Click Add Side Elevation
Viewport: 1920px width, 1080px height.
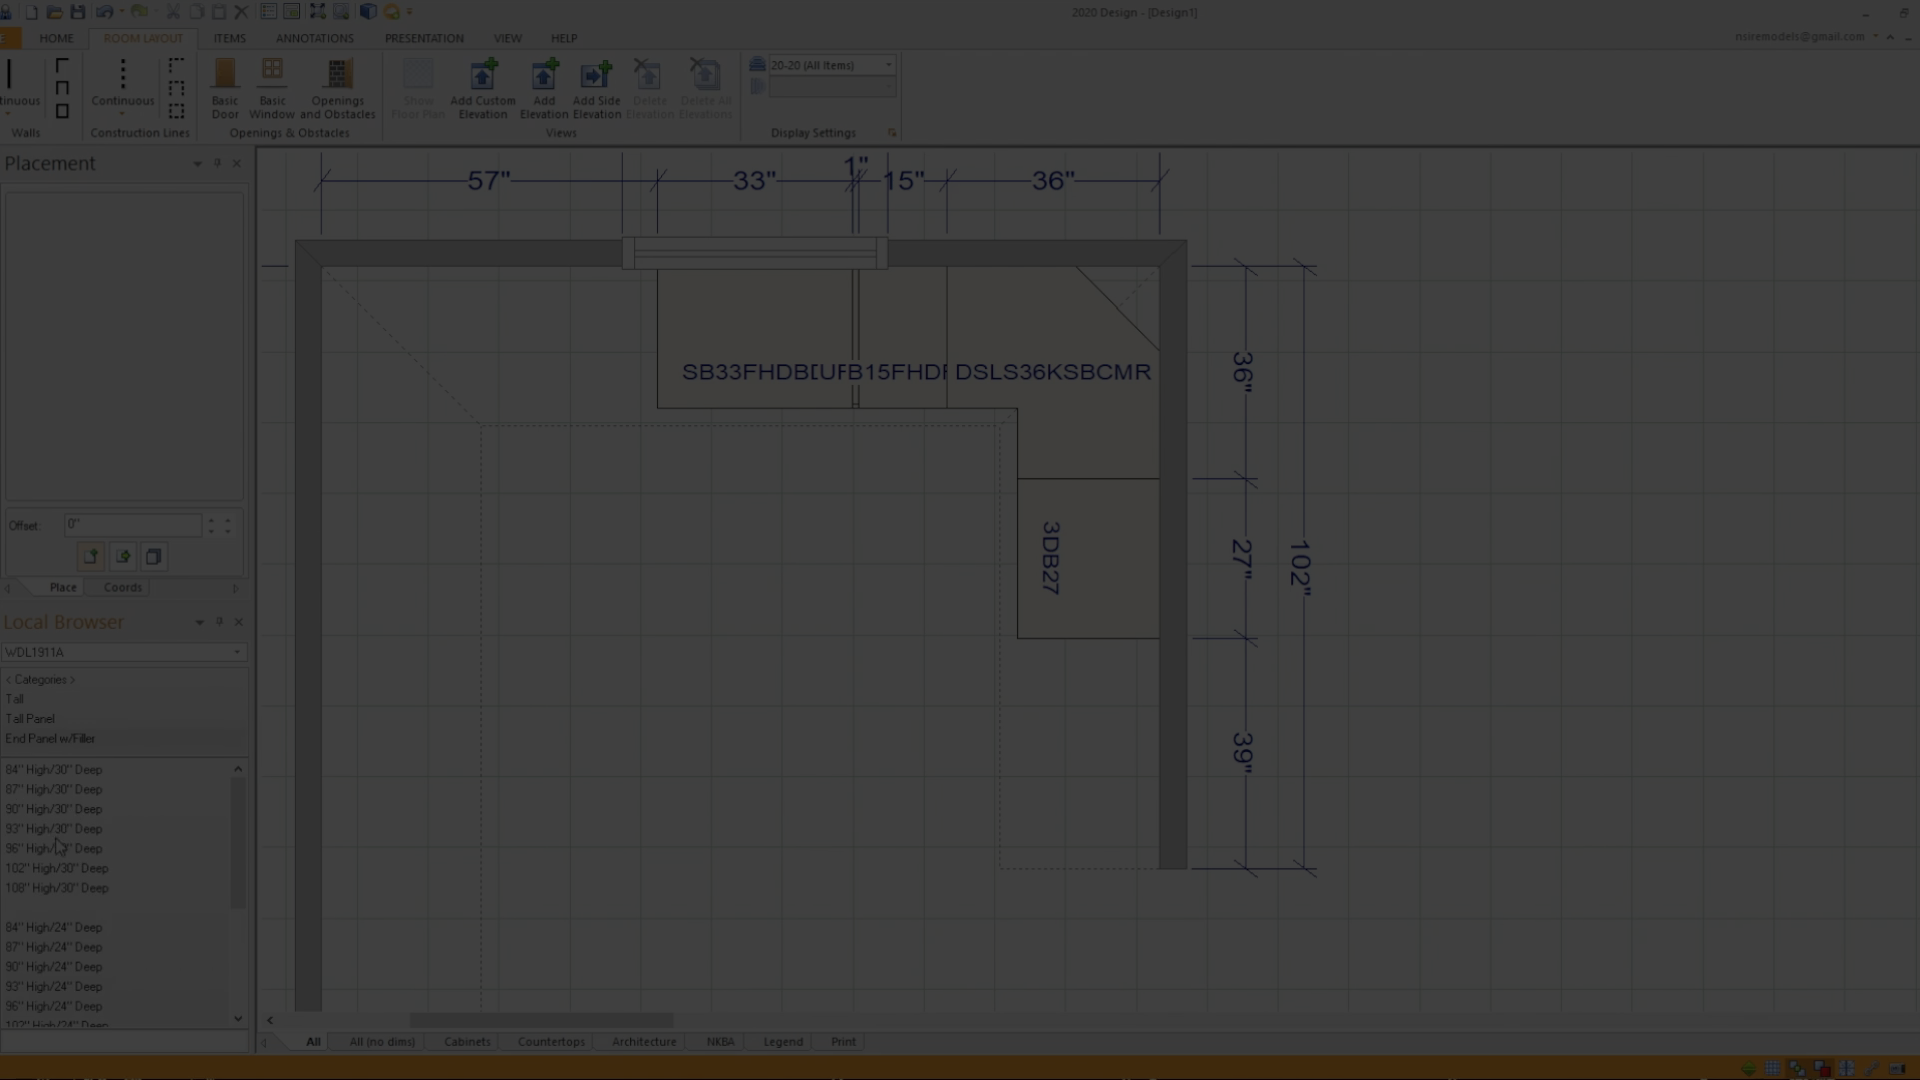pos(597,88)
